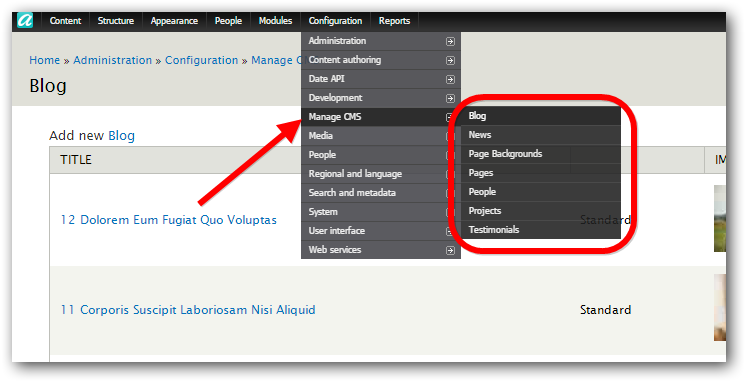The height and width of the screenshot is (382, 746).
Task: Select Date API menu entry
Action: [x=381, y=79]
